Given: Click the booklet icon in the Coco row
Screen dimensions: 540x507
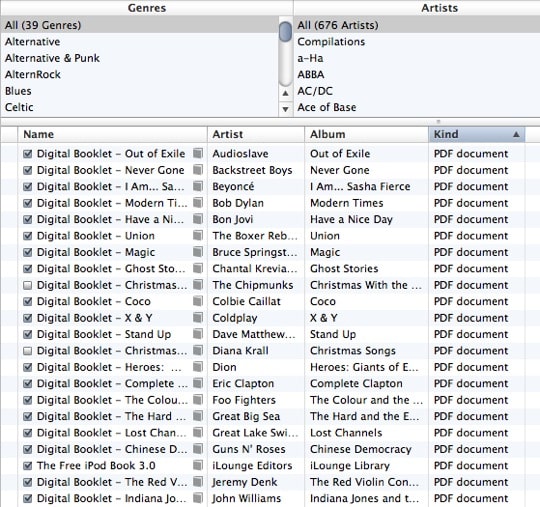Looking at the screenshot, I should click(198, 301).
